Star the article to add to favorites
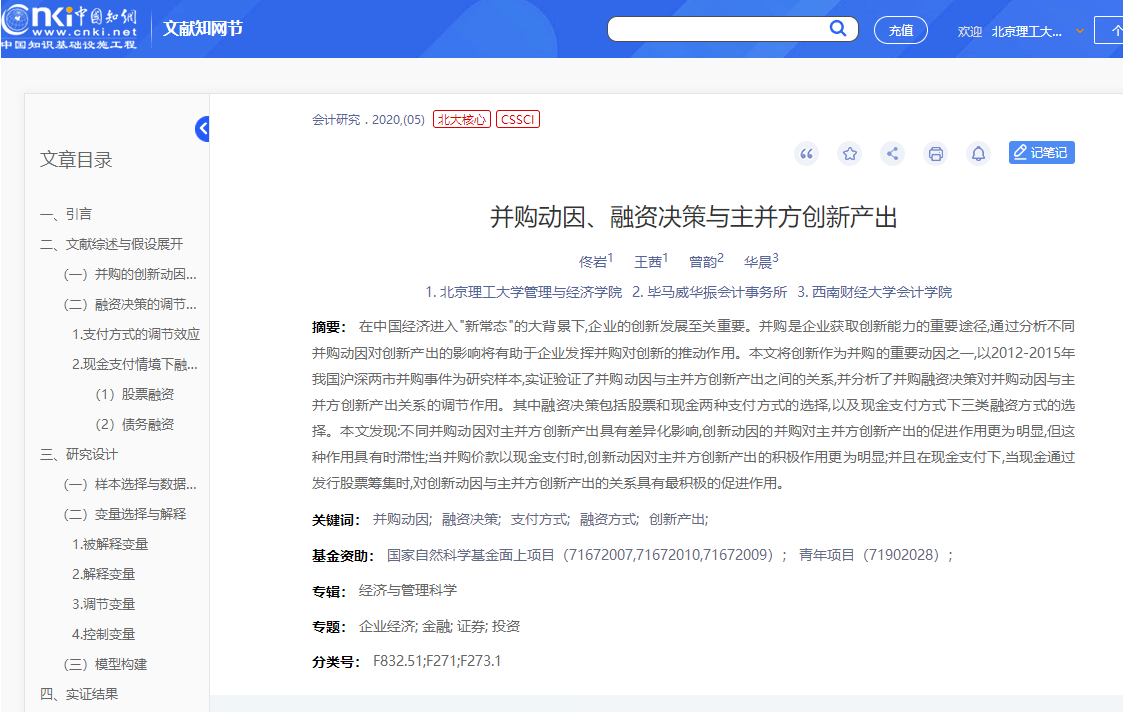The image size is (1123, 712). click(x=850, y=153)
